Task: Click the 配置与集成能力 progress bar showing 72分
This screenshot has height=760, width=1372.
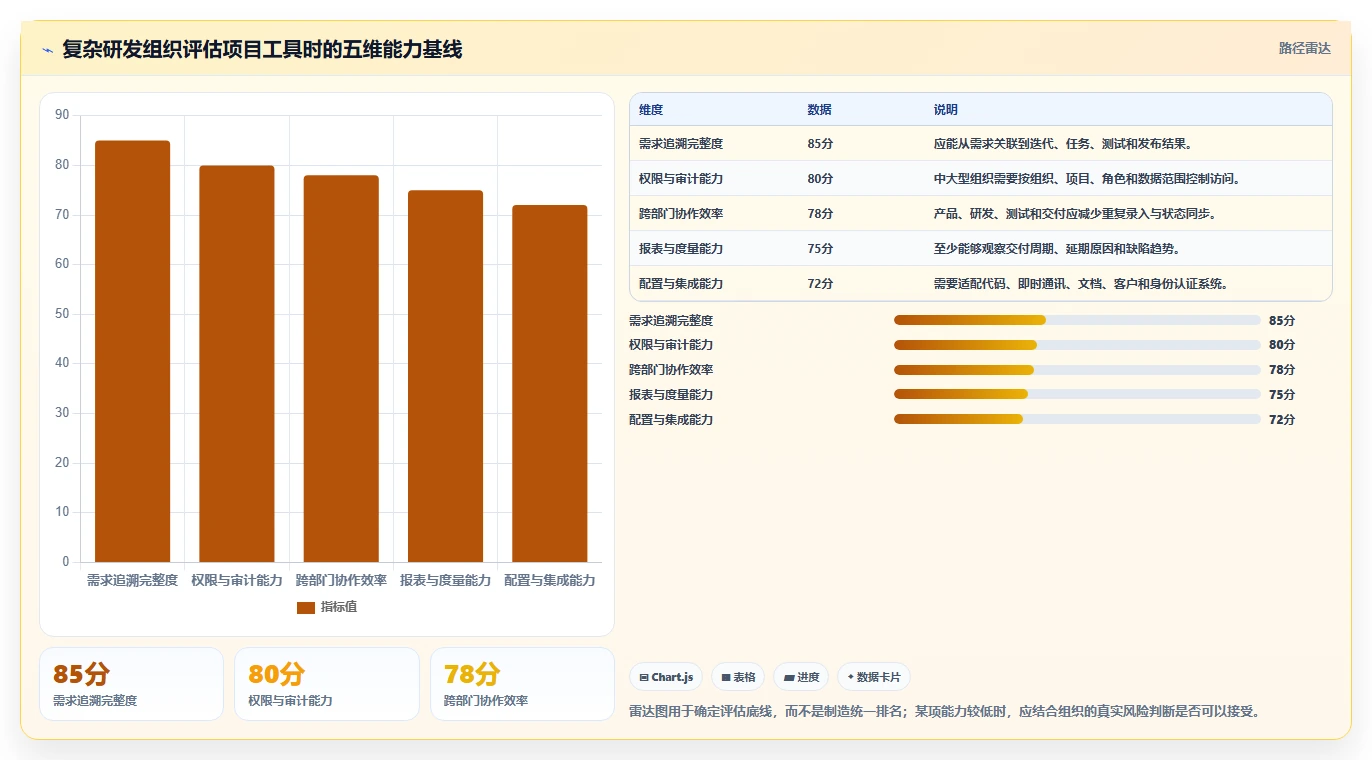Action: (x=1077, y=420)
